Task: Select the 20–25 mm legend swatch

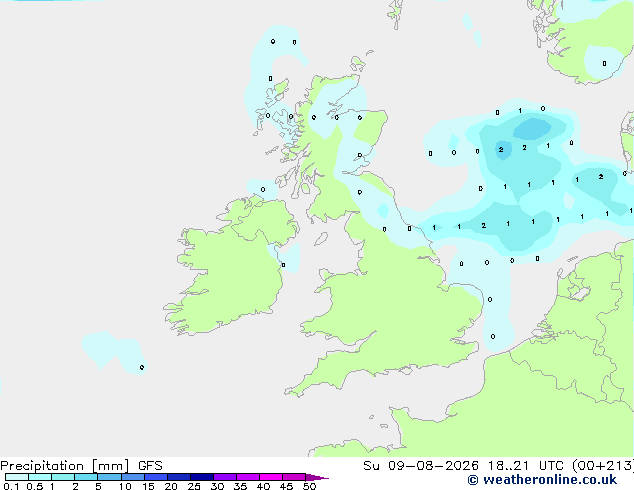Action: [x=179, y=477]
